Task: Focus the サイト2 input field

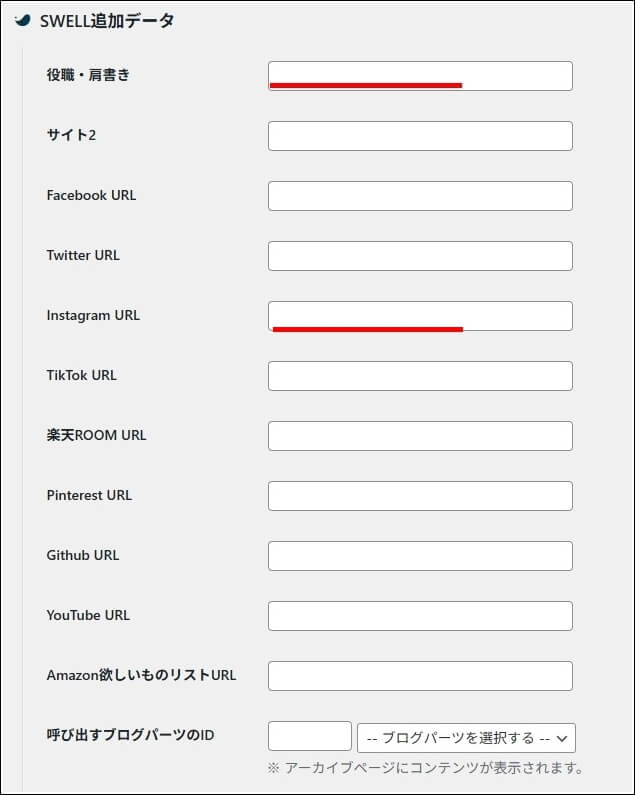Action: point(420,136)
